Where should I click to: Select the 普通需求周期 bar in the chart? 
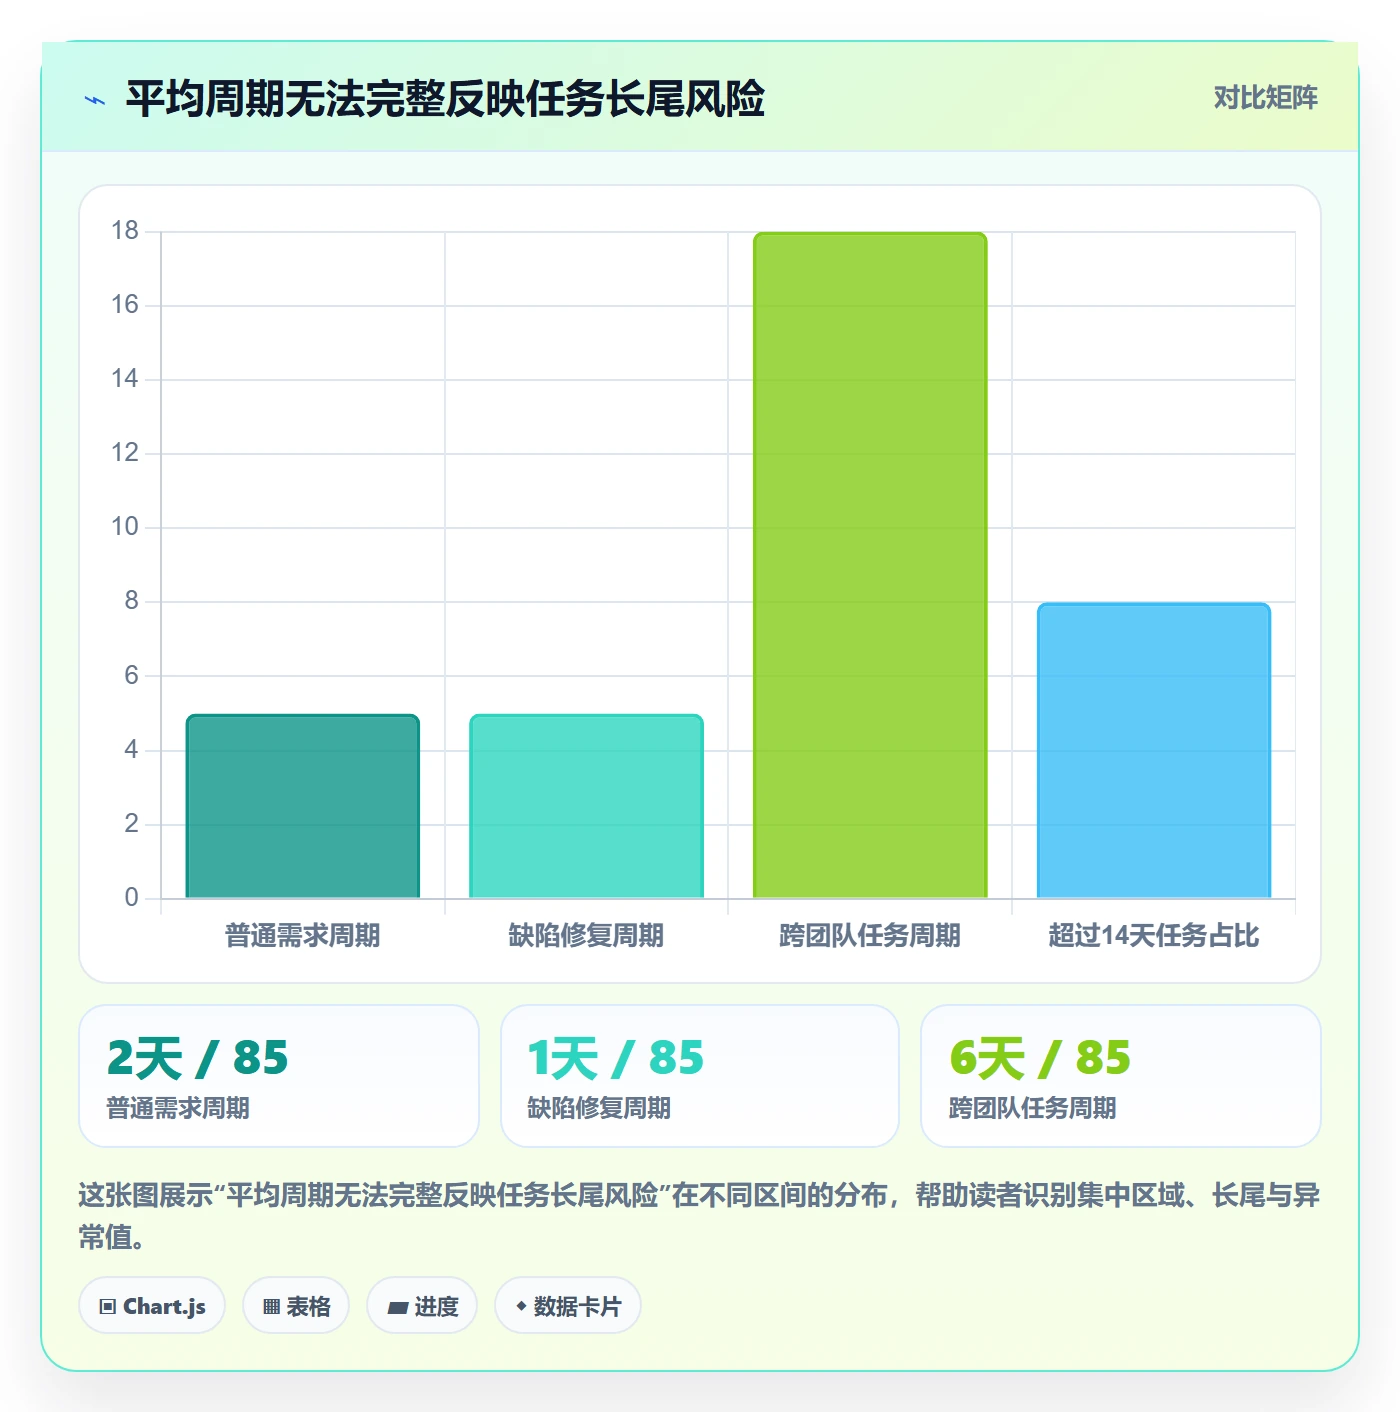[x=303, y=806]
